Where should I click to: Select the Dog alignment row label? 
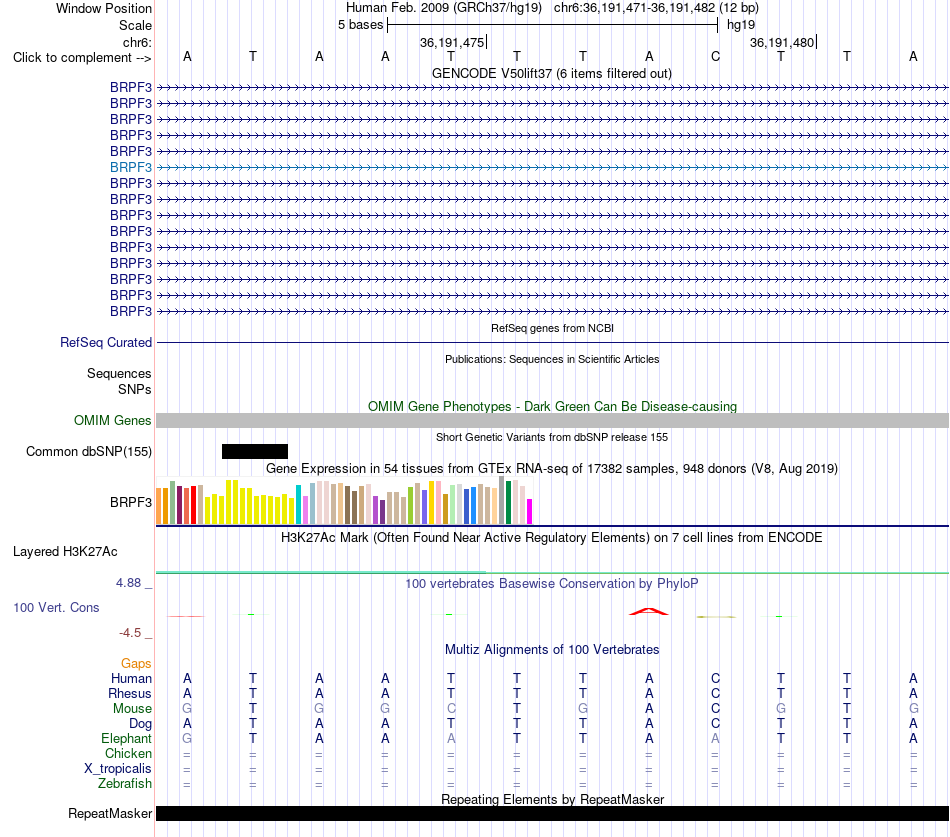point(140,724)
